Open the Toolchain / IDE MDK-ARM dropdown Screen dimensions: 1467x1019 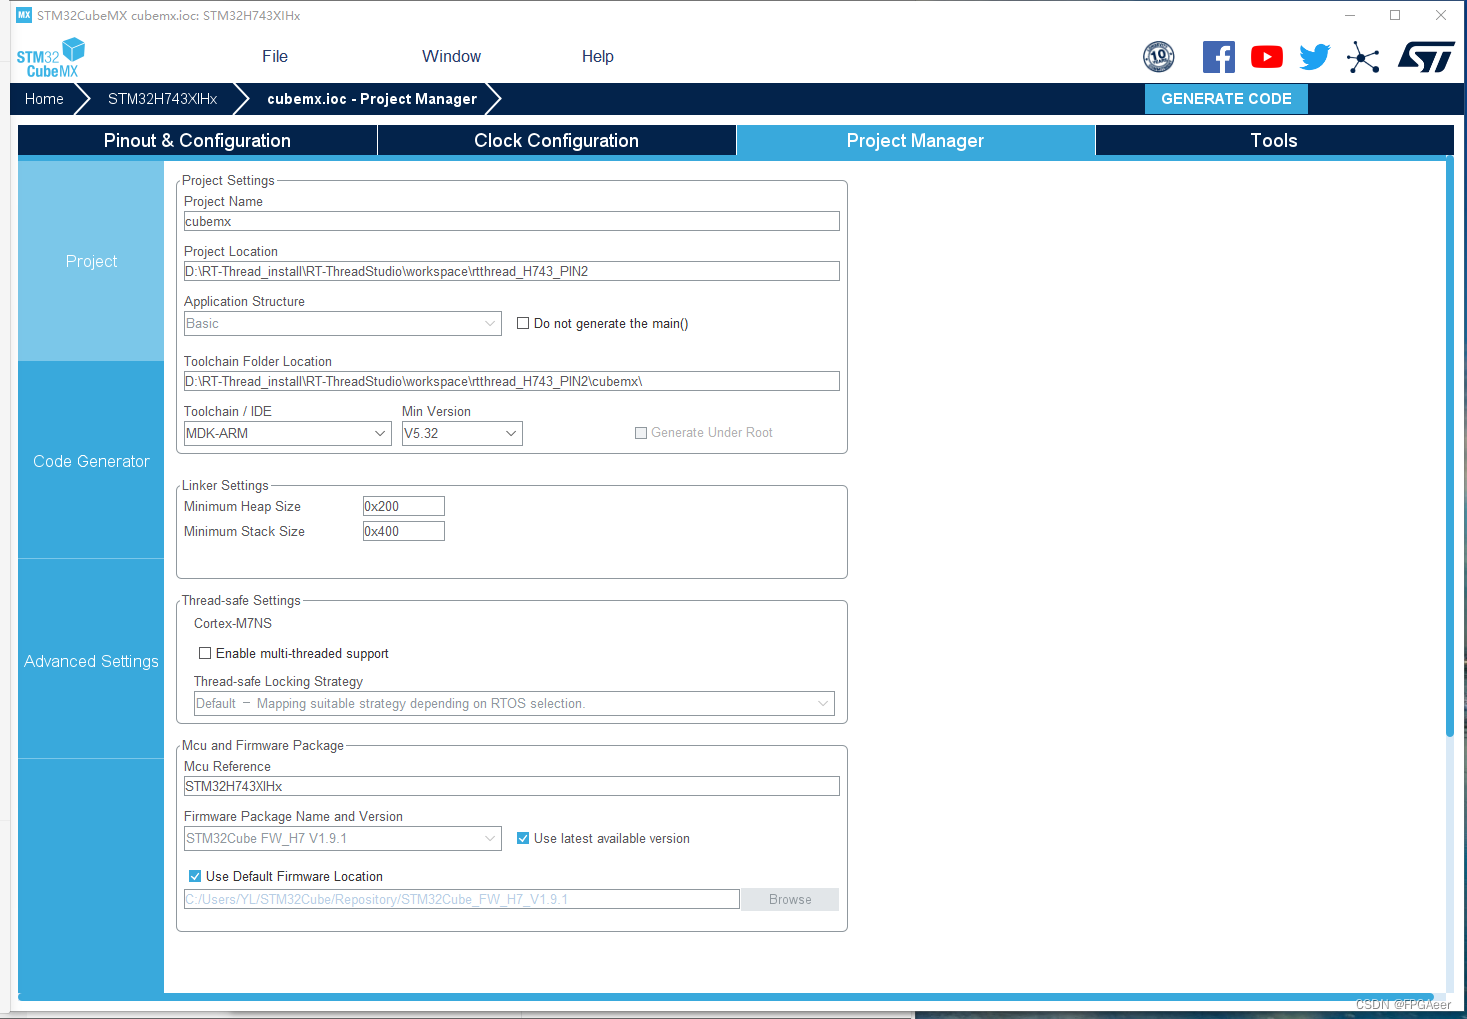coord(288,433)
